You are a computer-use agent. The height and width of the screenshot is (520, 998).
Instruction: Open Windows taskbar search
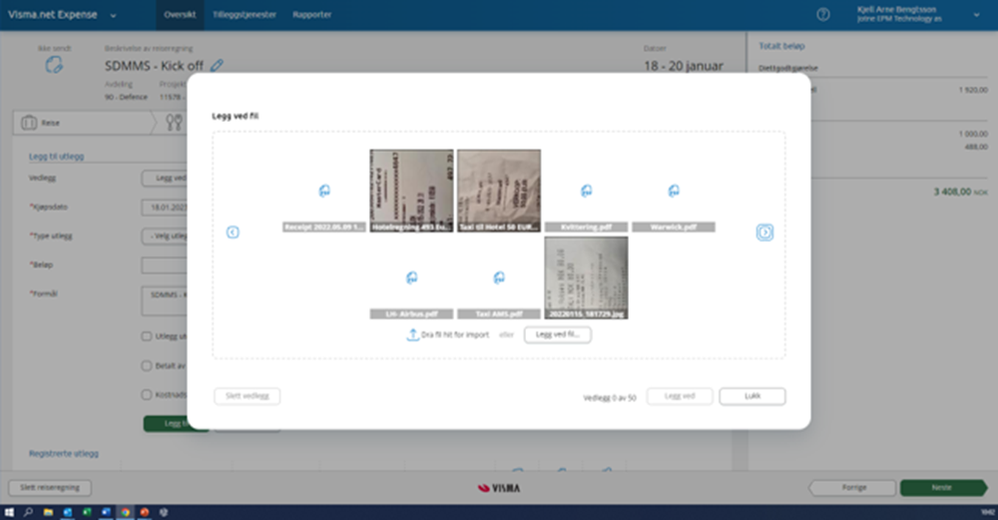tap(29, 512)
